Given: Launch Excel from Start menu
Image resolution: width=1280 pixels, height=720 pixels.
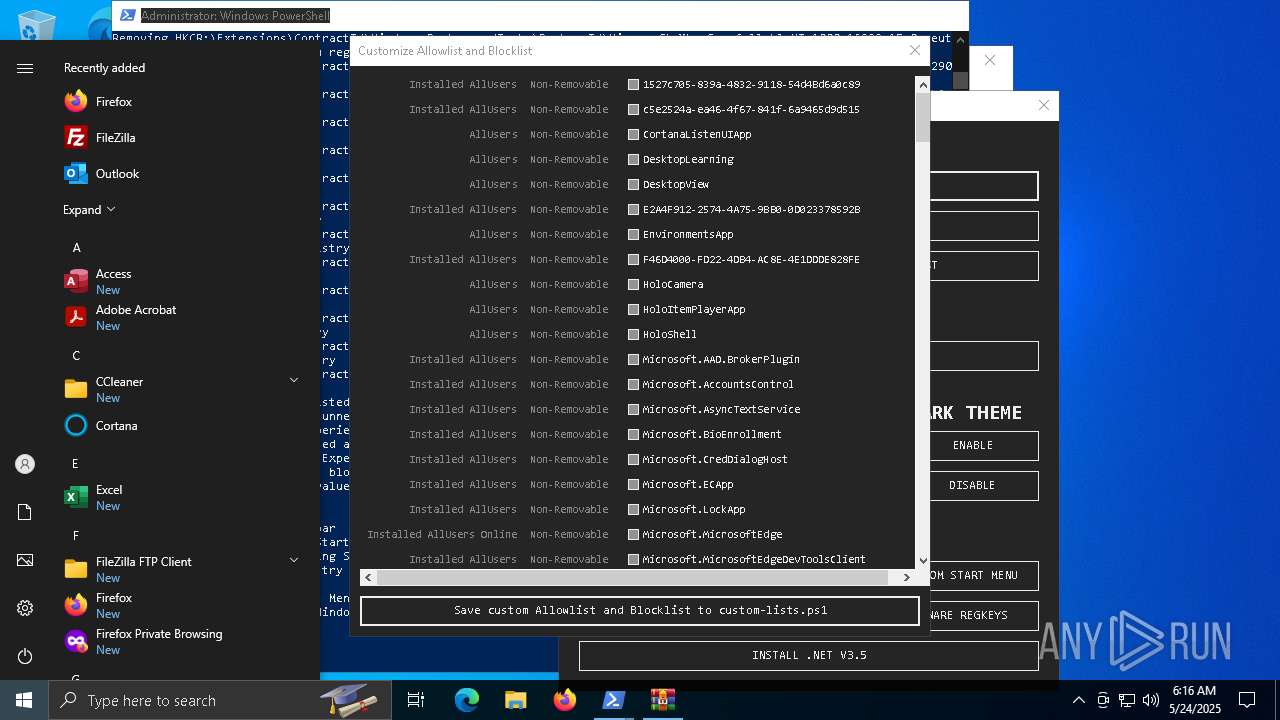Looking at the screenshot, I should coord(93,498).
